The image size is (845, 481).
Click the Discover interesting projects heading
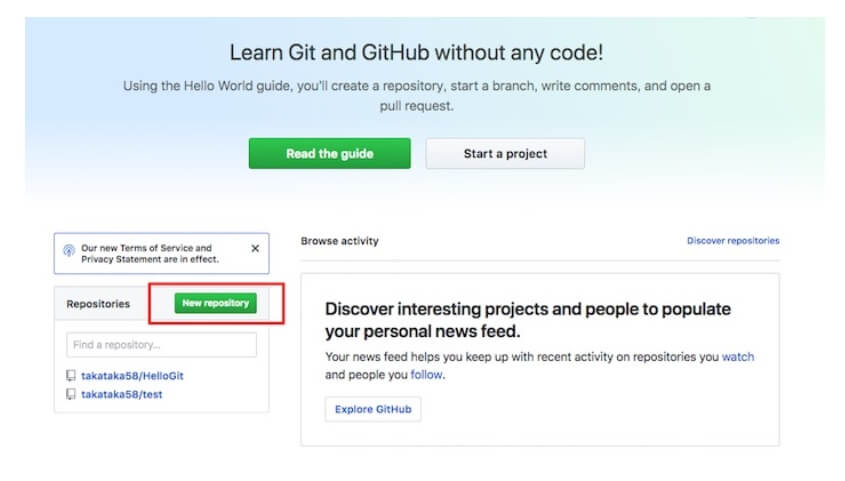527,319
